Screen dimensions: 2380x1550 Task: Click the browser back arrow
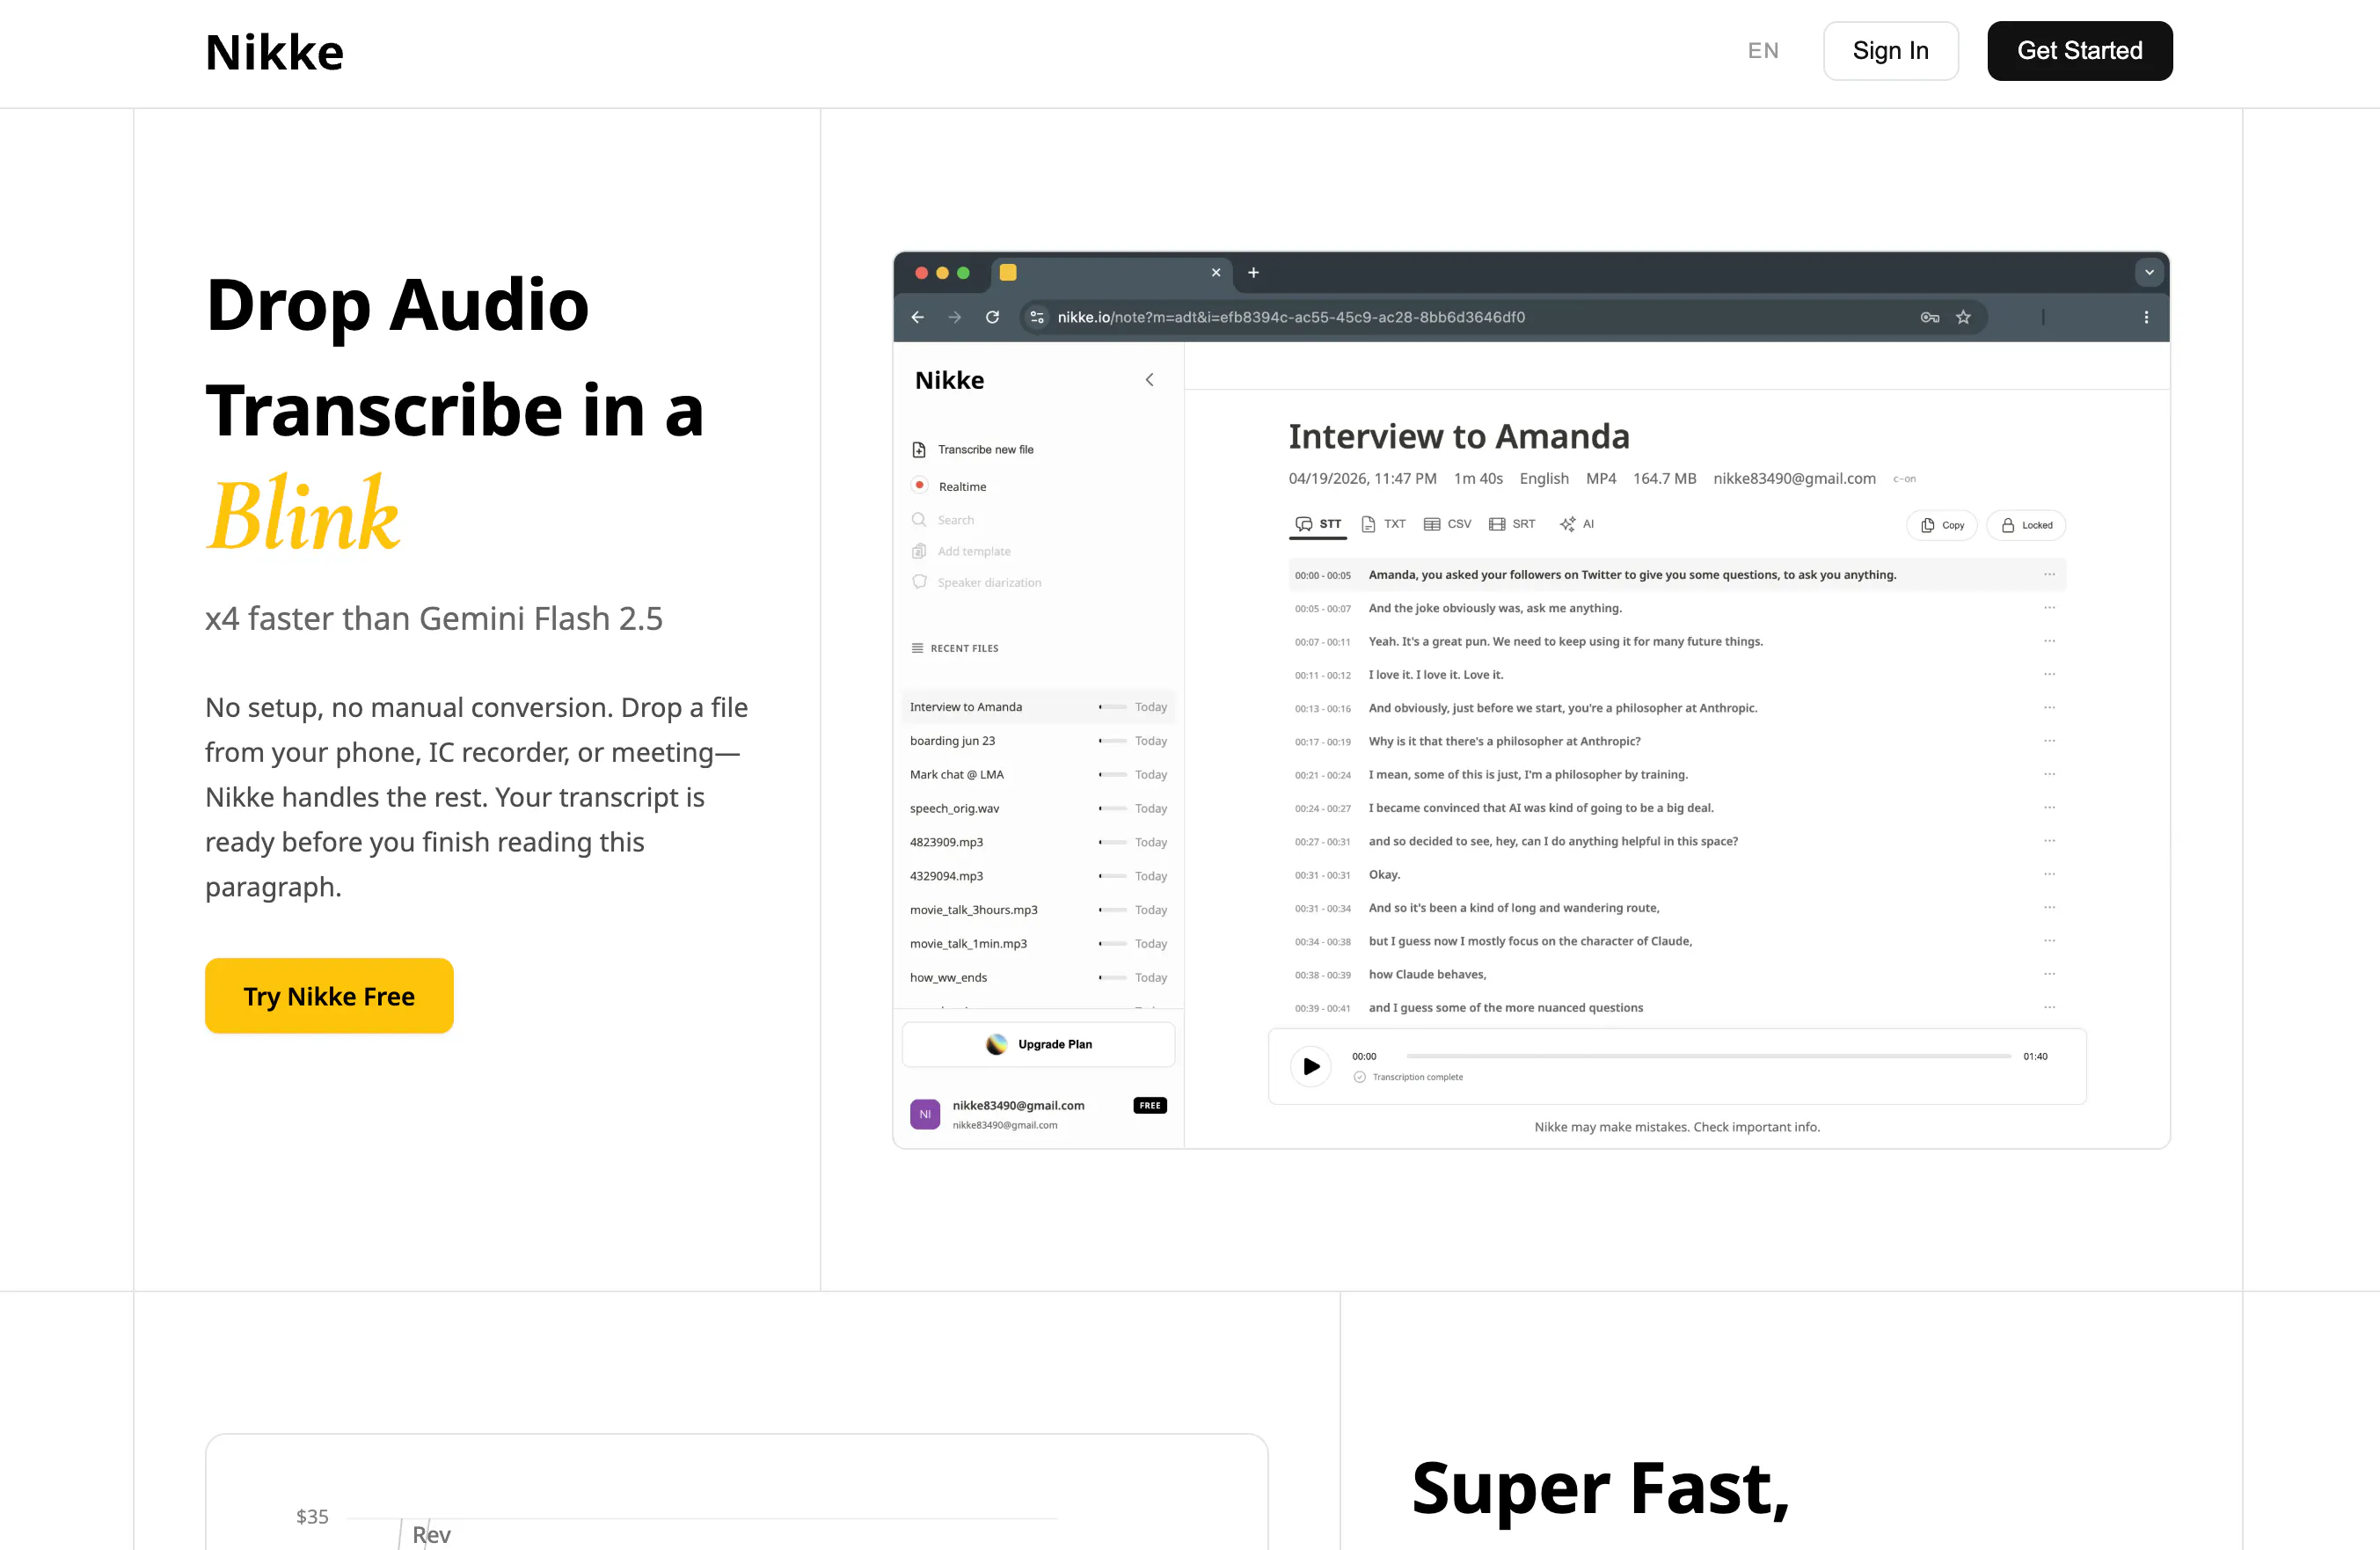(x=918, y=317)
